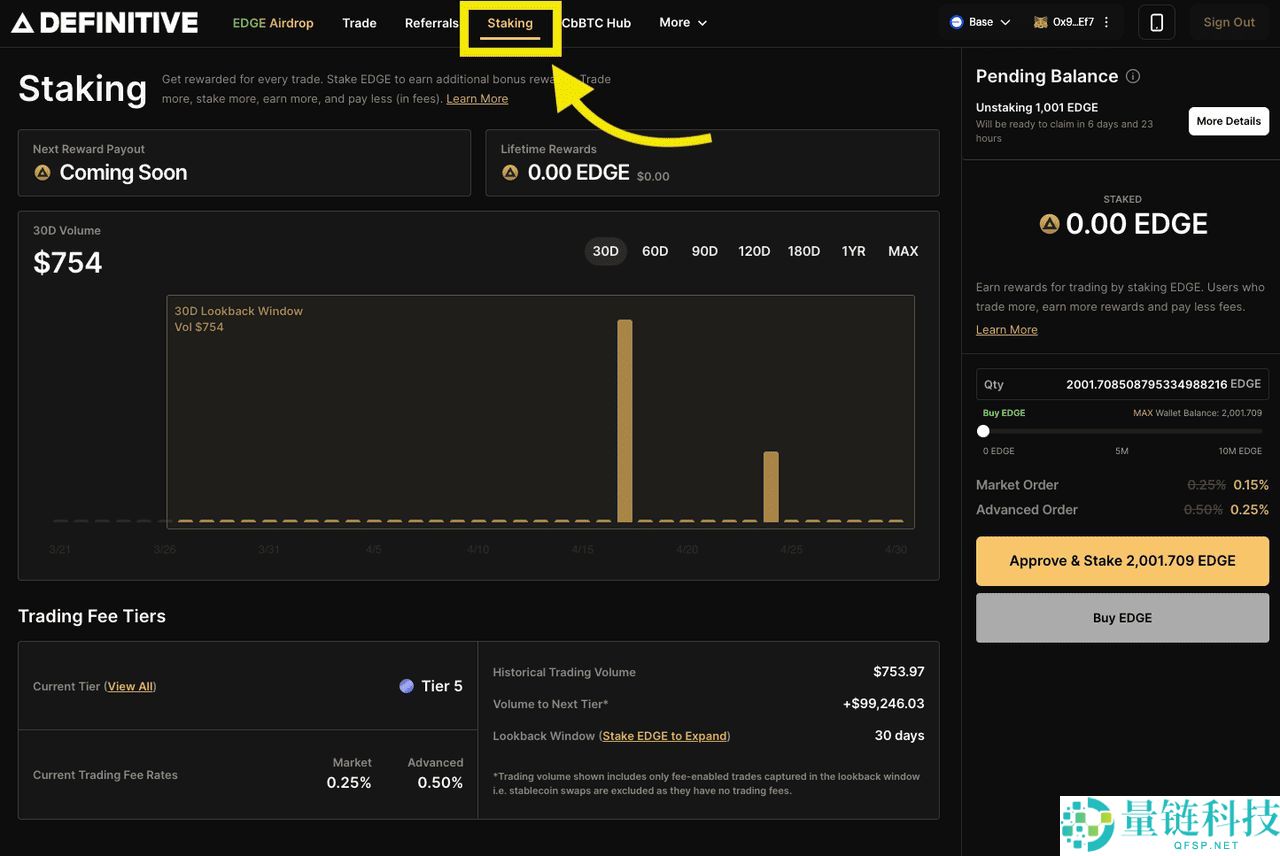Switch chart lookback to MAX
The width and height of the screenshot is (1280, 856).
903,251
